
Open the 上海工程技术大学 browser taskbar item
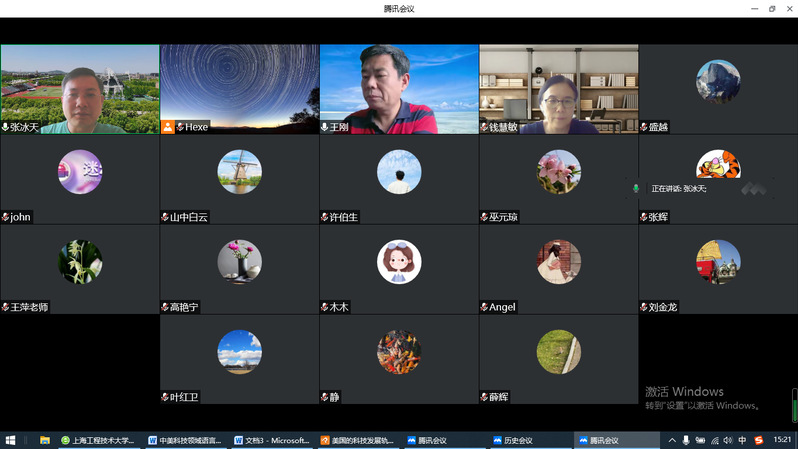(98, 440)
